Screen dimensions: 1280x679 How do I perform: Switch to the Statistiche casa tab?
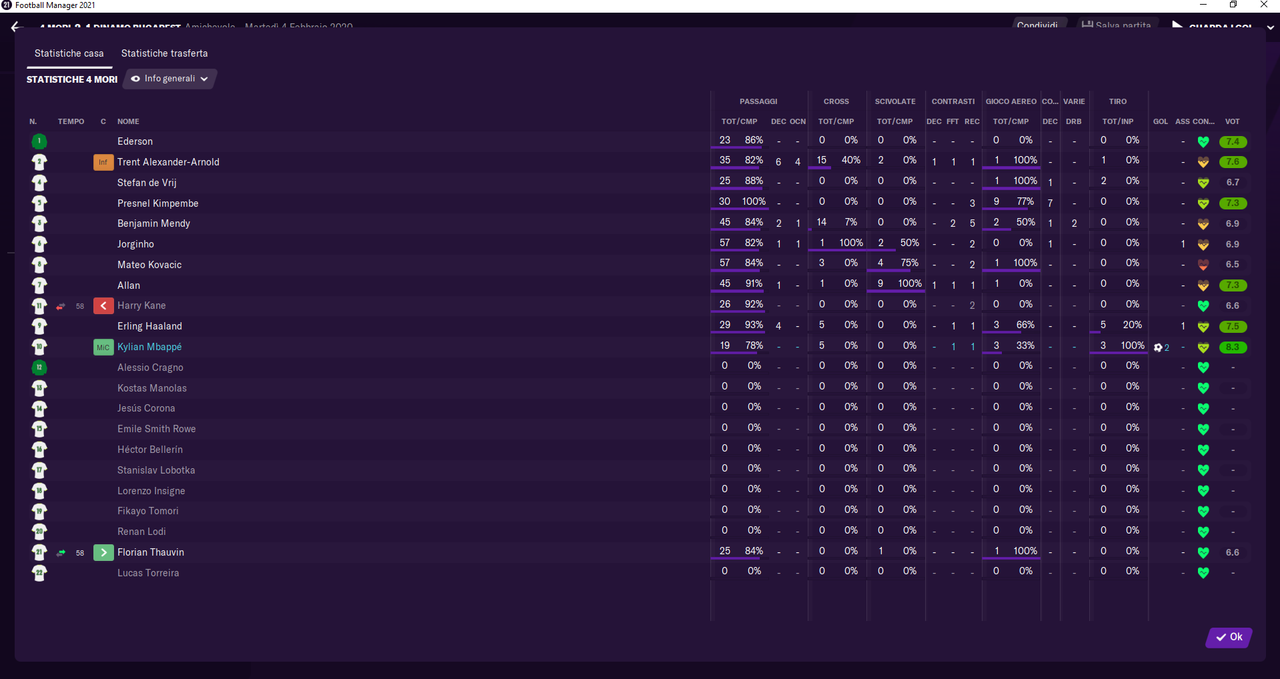coord(69,53)
